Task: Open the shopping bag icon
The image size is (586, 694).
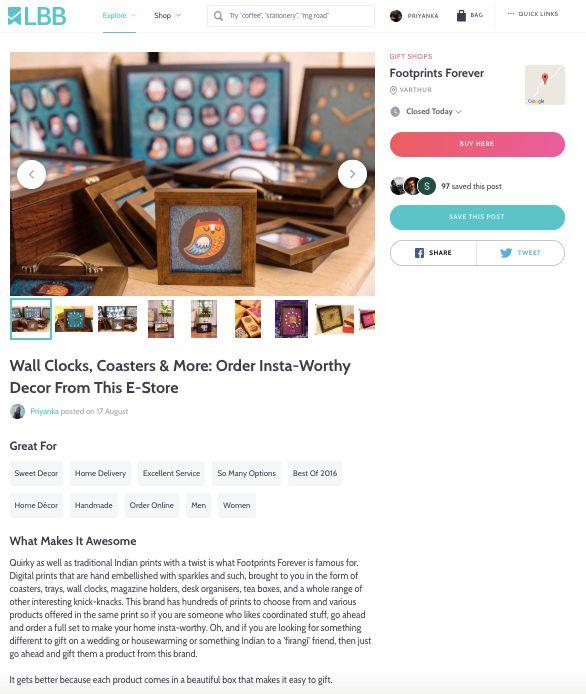Action: pos(461,15)
